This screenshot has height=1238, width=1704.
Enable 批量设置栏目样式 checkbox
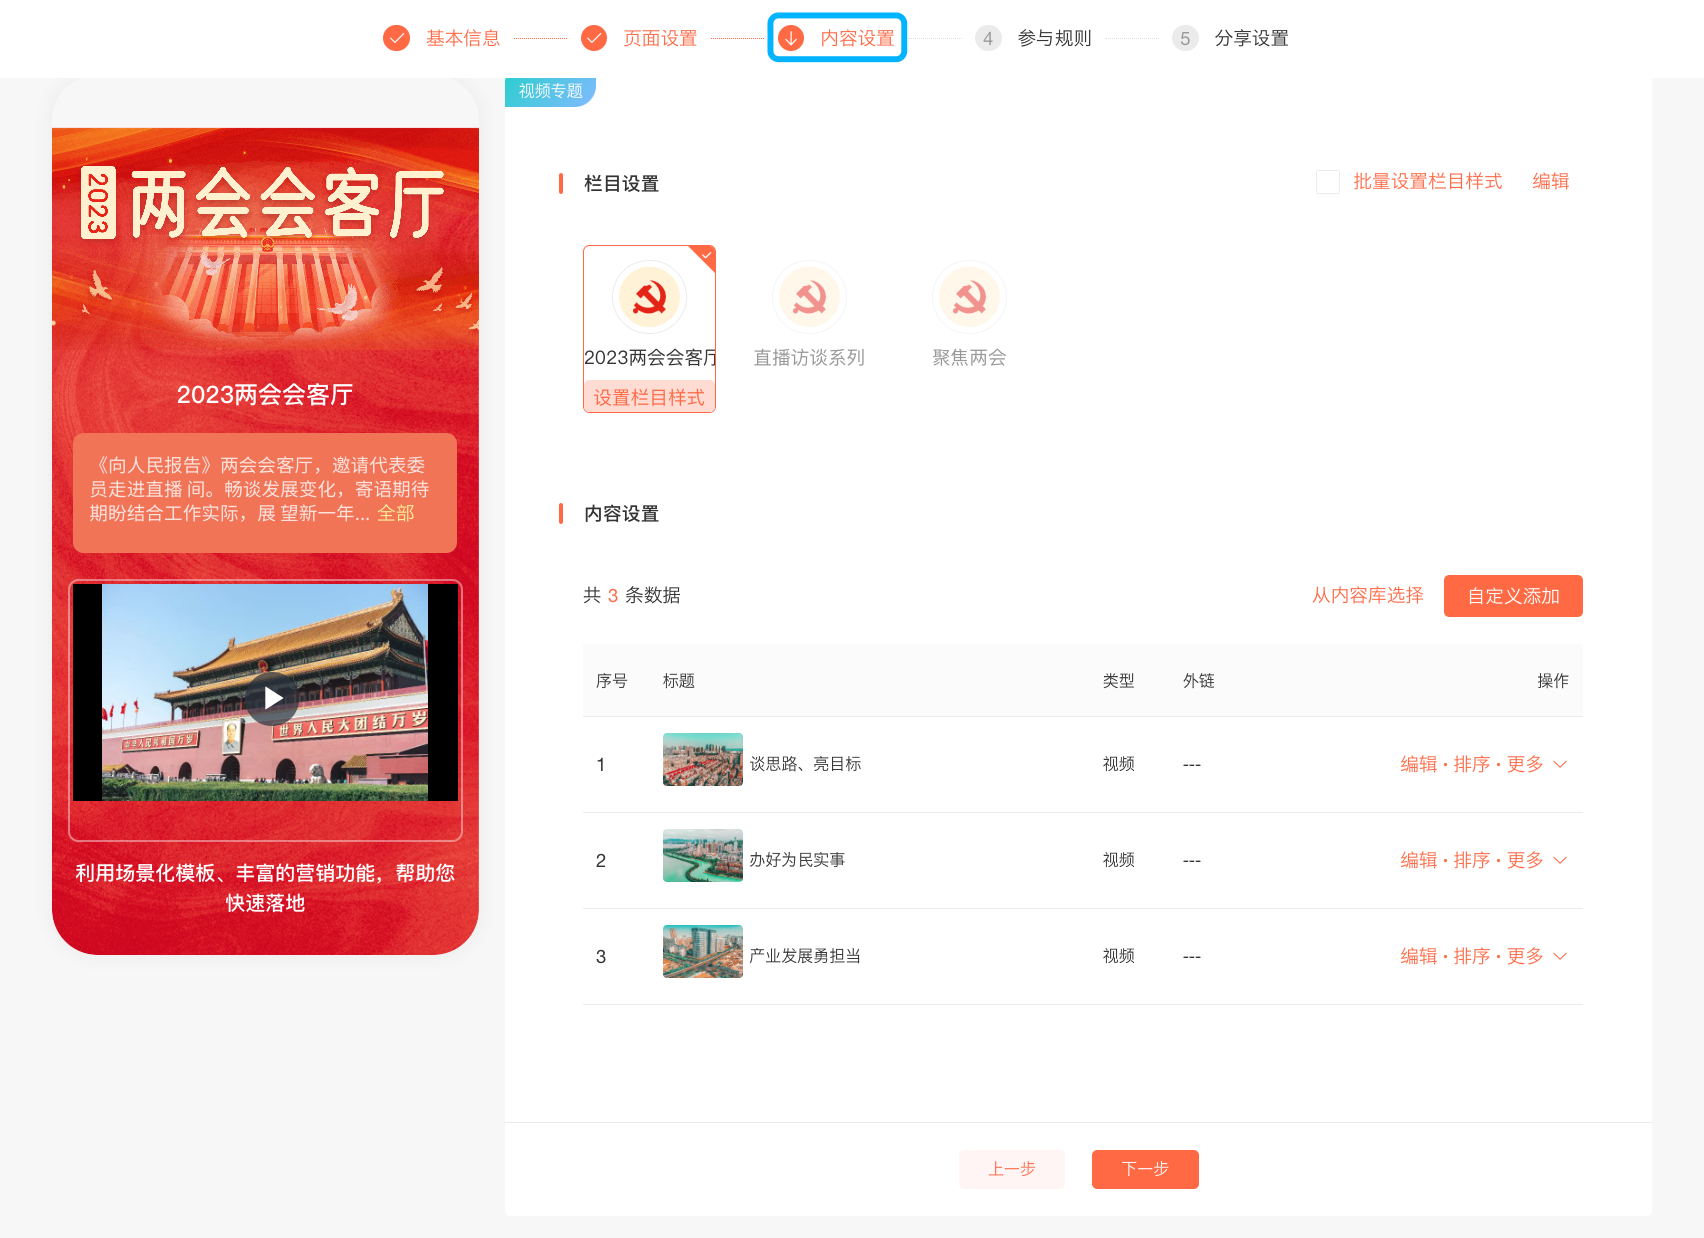coord(1328,182)
